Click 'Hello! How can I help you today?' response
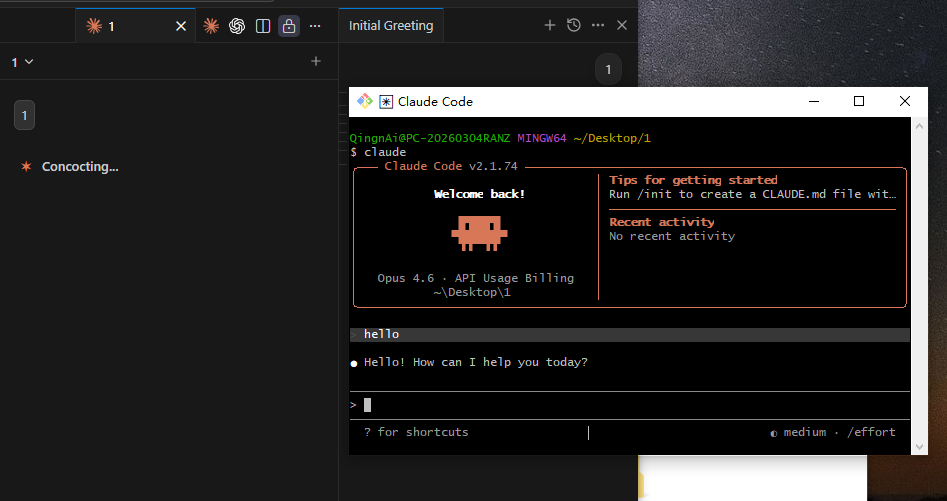This screenshot has height=501, width=947. pos(475,362)
